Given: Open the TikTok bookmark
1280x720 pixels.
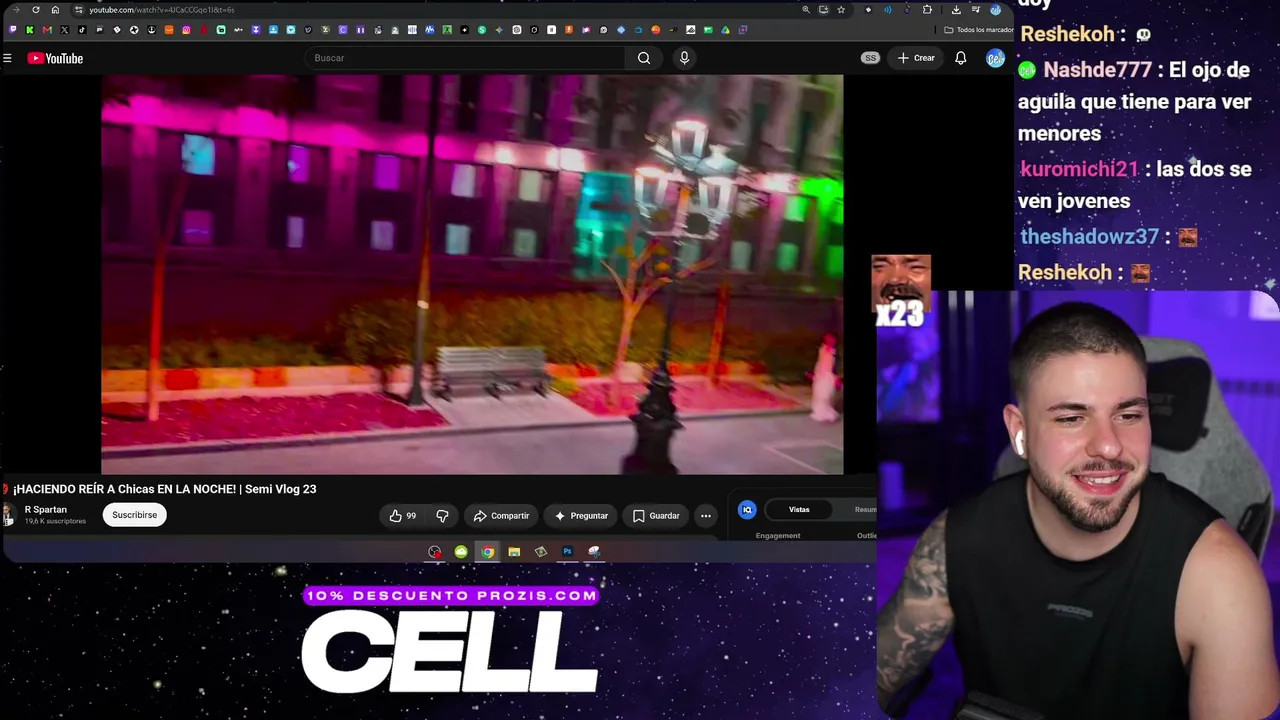Looking at the screenshot, I should 82,30.
